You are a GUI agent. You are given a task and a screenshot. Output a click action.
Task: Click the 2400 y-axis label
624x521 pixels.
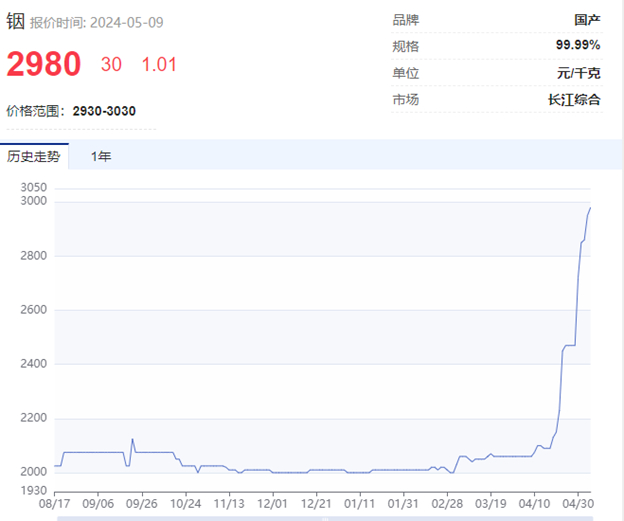33,363
